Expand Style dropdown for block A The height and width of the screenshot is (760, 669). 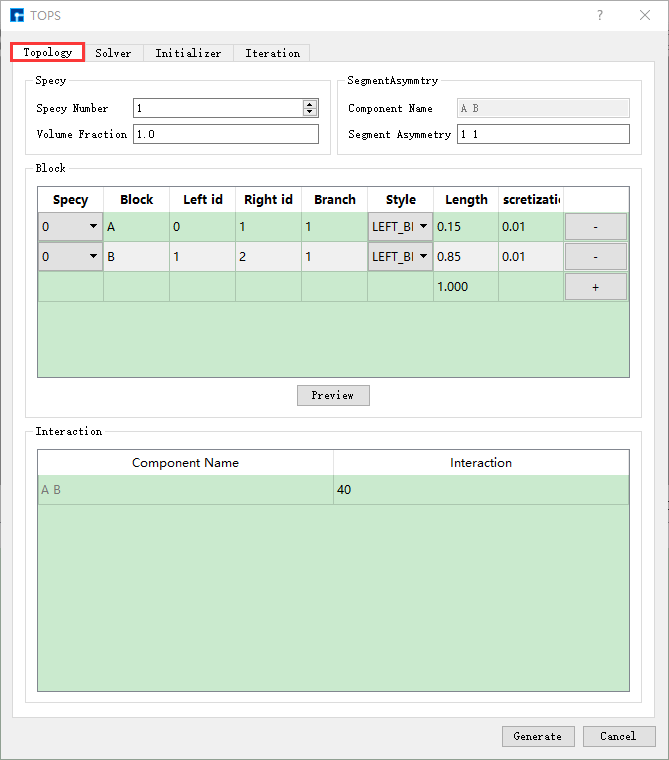click(400, 227)
